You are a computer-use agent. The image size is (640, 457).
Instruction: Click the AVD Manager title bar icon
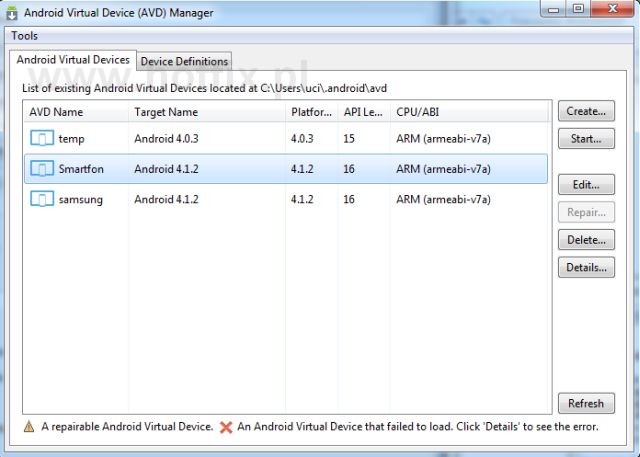click(12, 13)
